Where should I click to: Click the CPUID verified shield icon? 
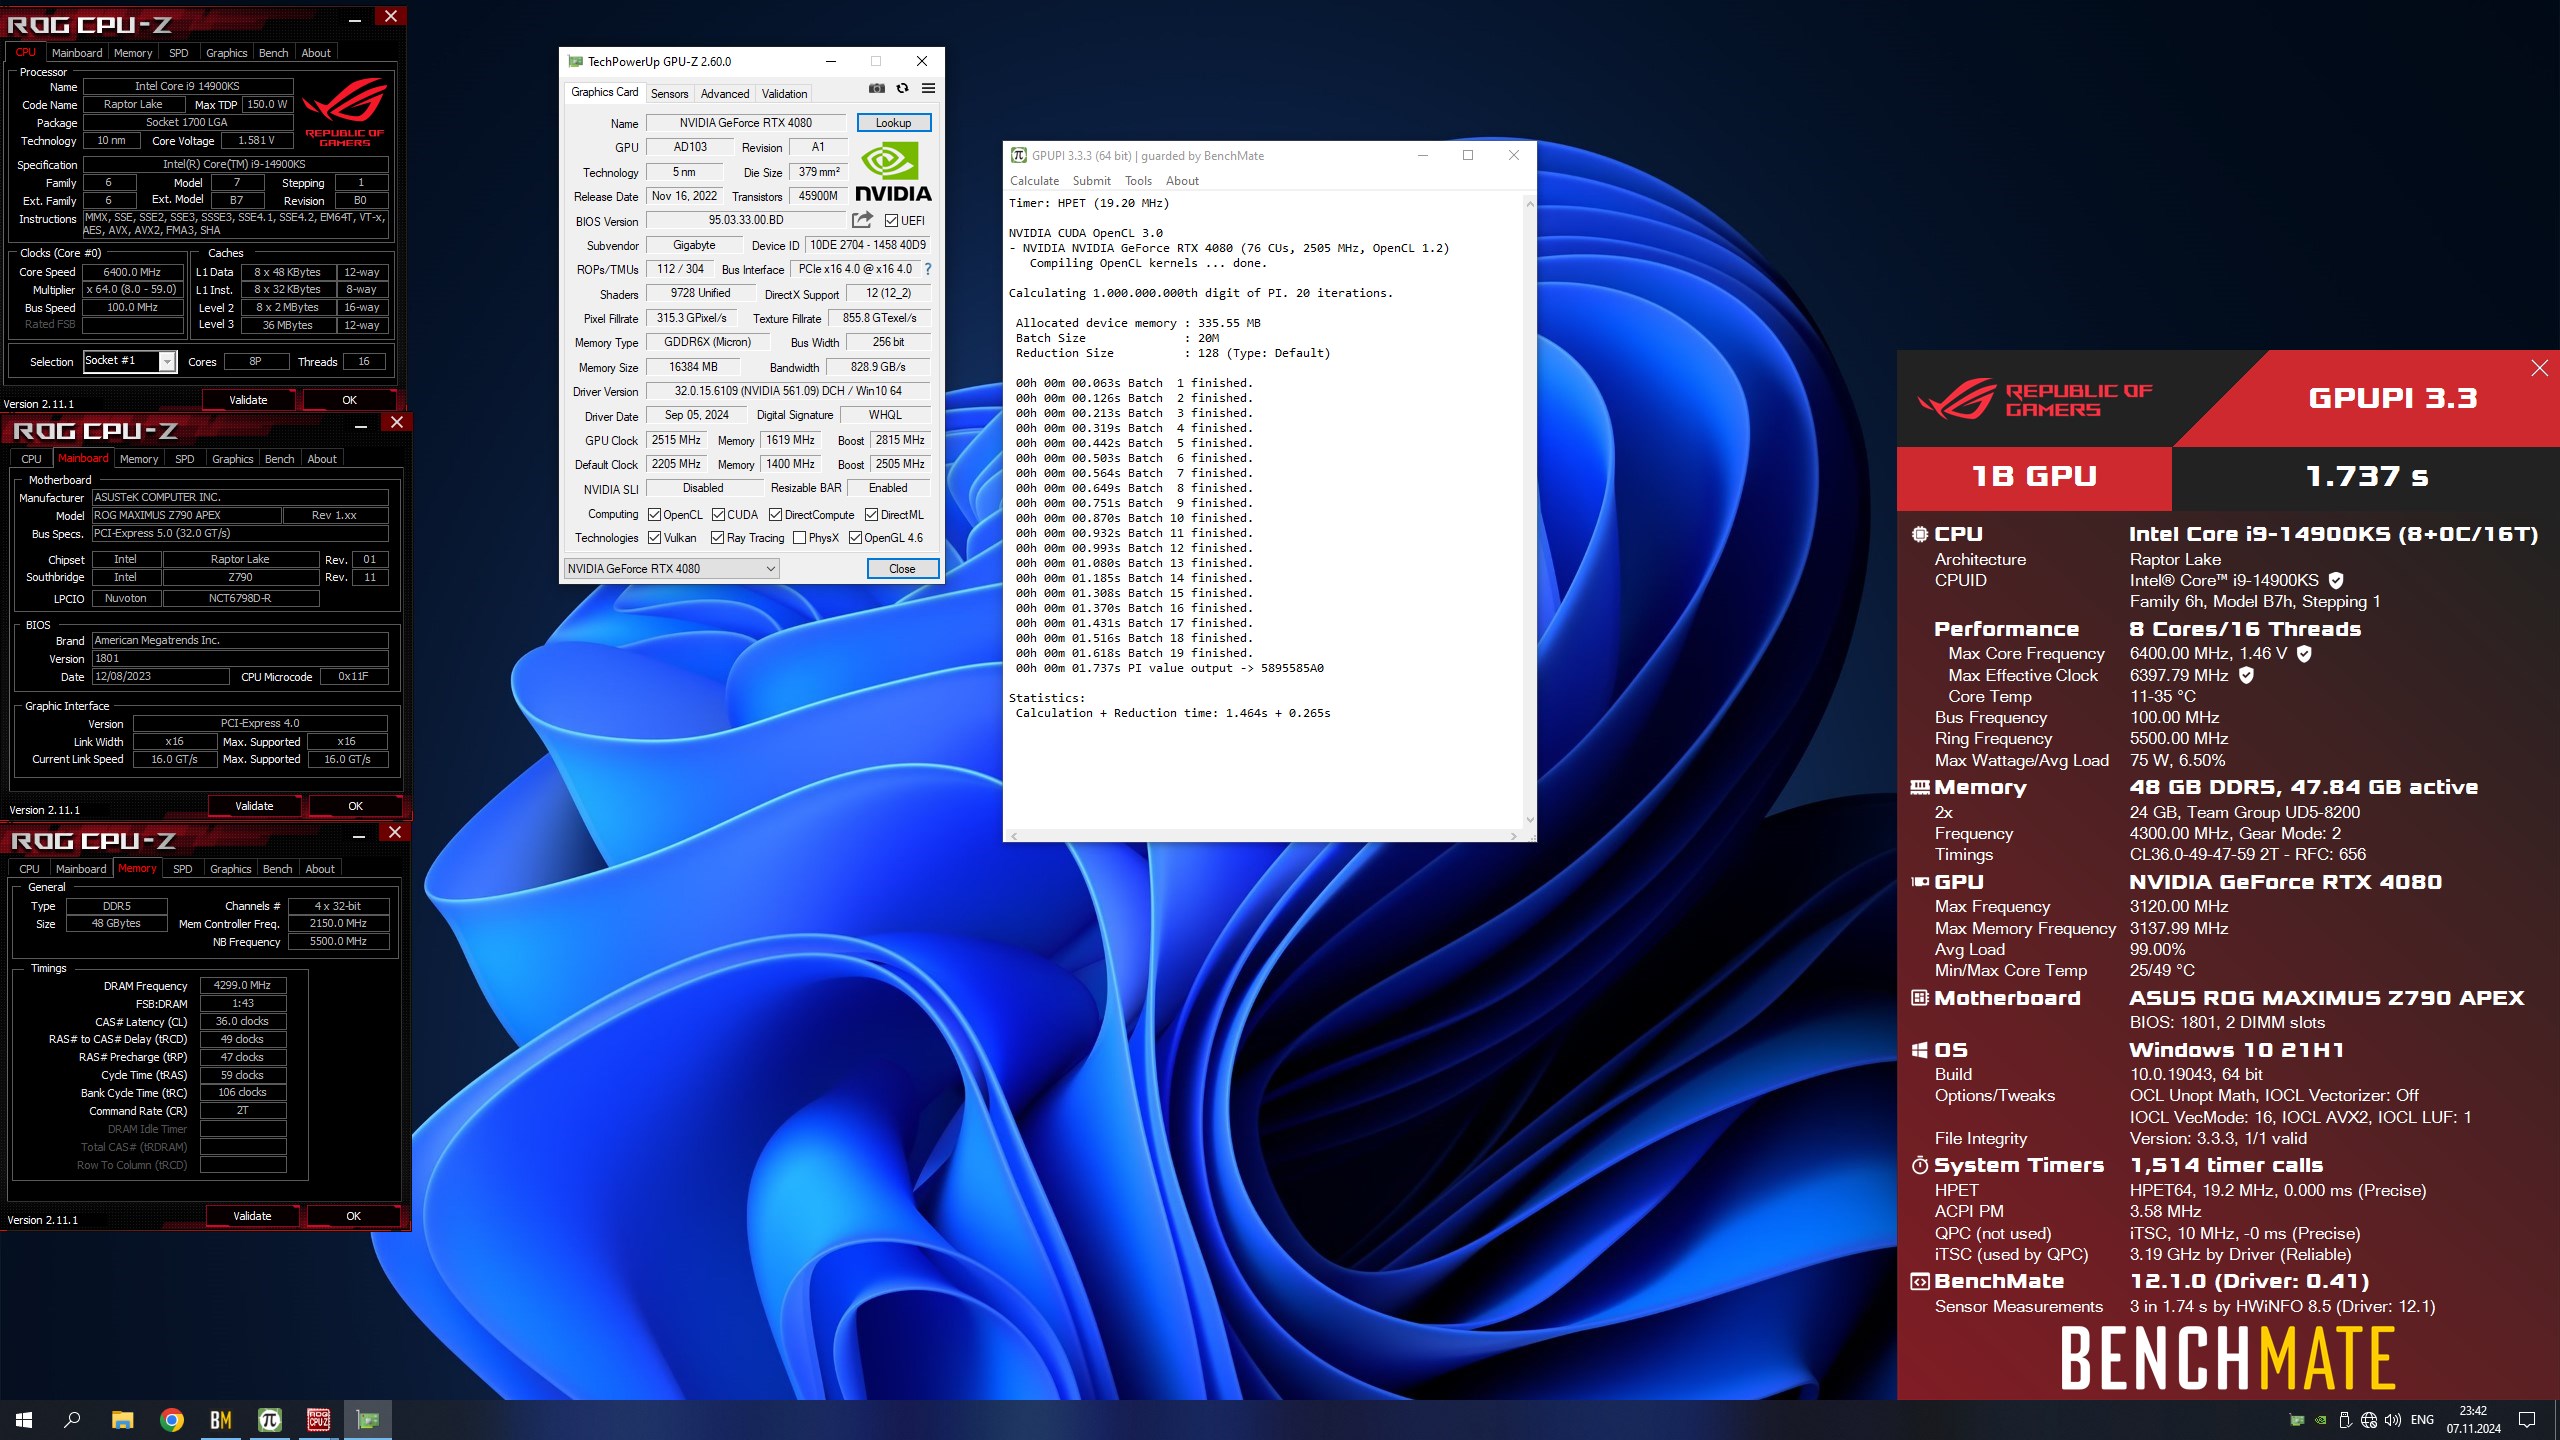(2336, 580)
